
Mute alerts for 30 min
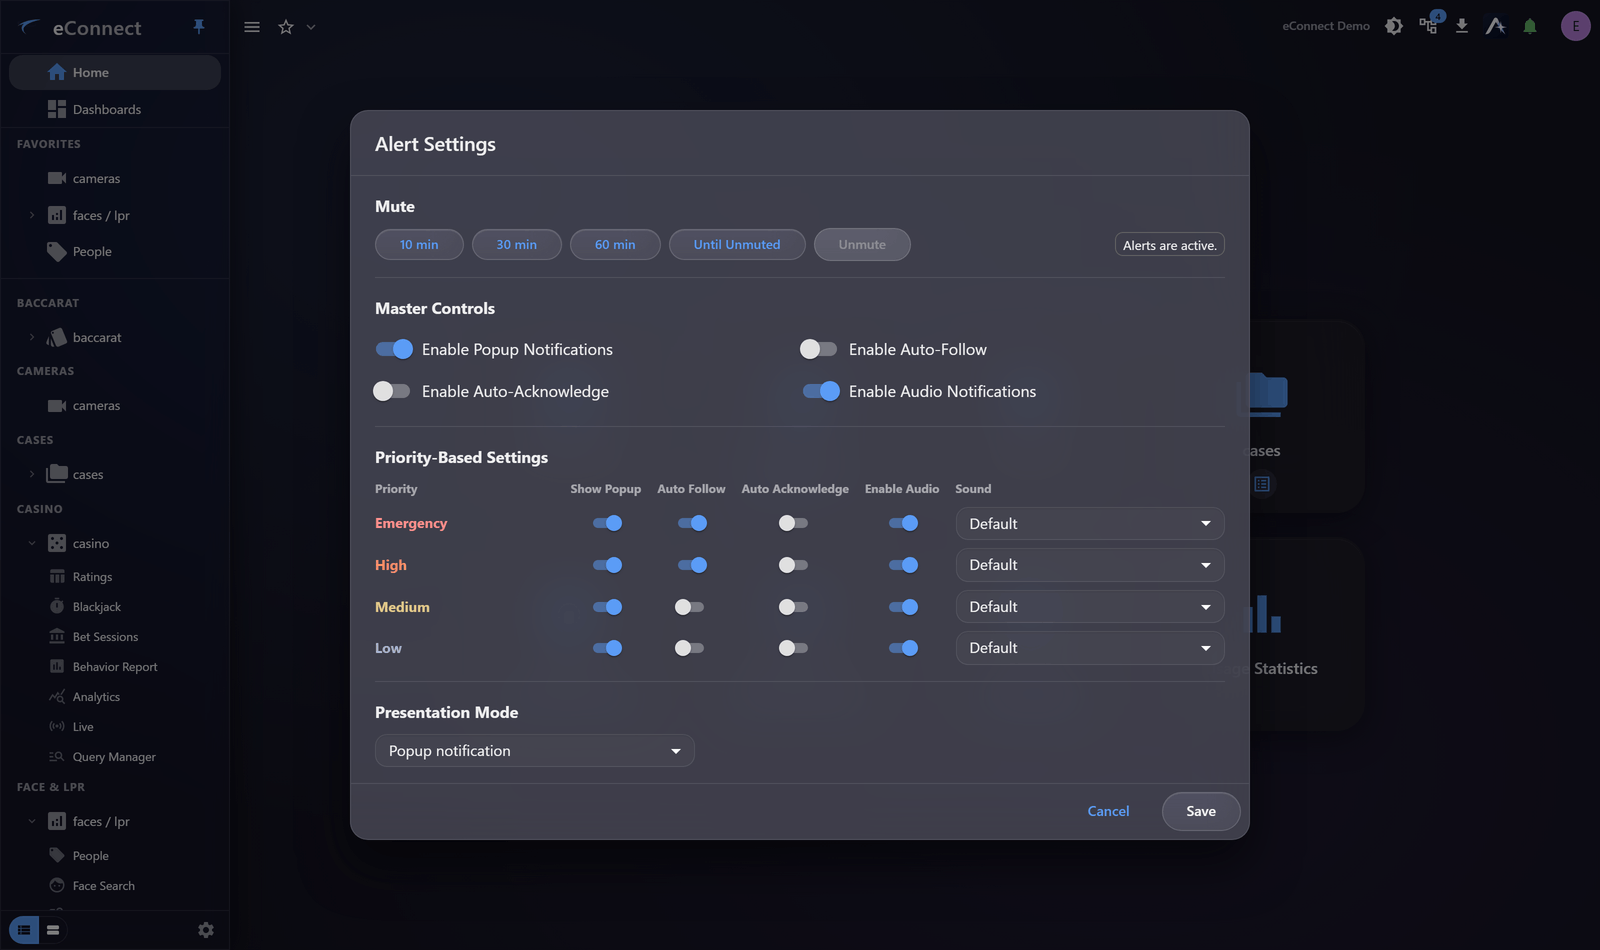(517, 245)
